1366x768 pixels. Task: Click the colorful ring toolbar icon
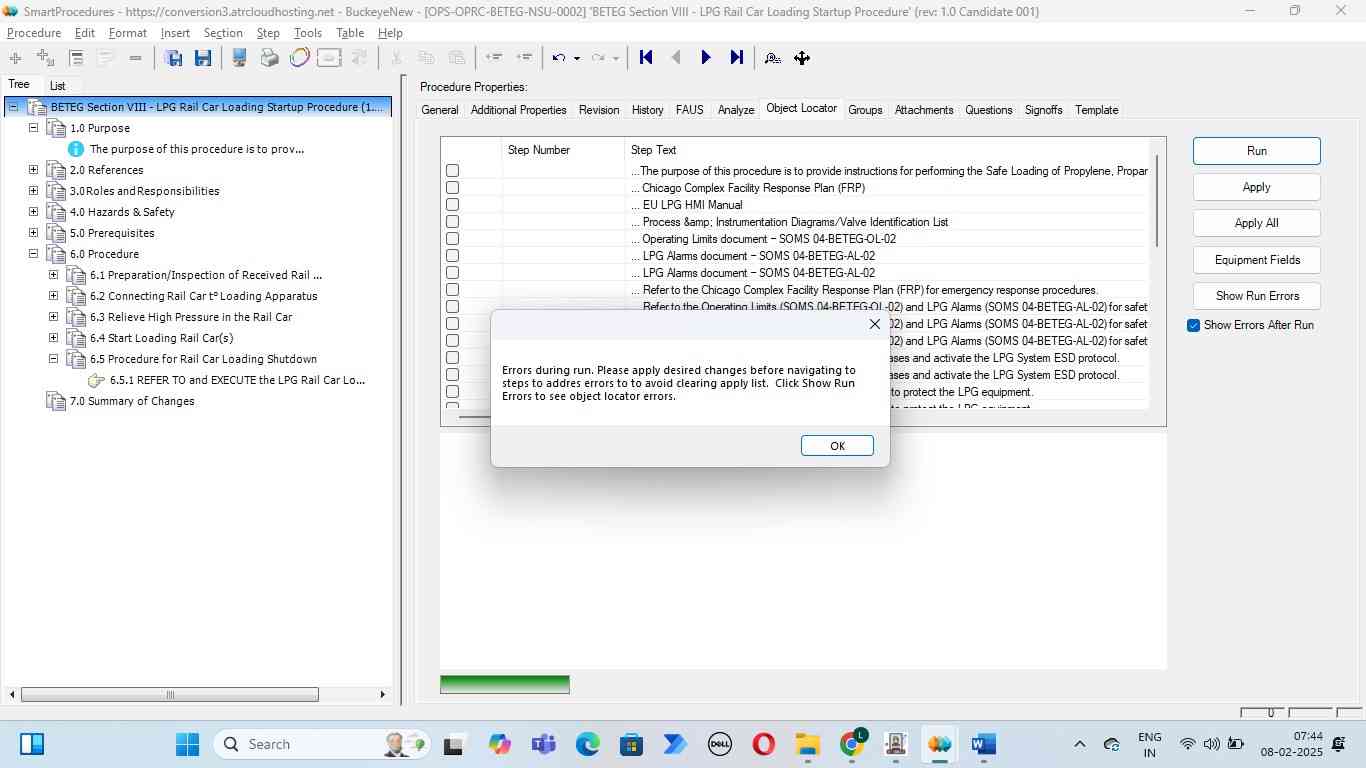[x=299, y=58]
